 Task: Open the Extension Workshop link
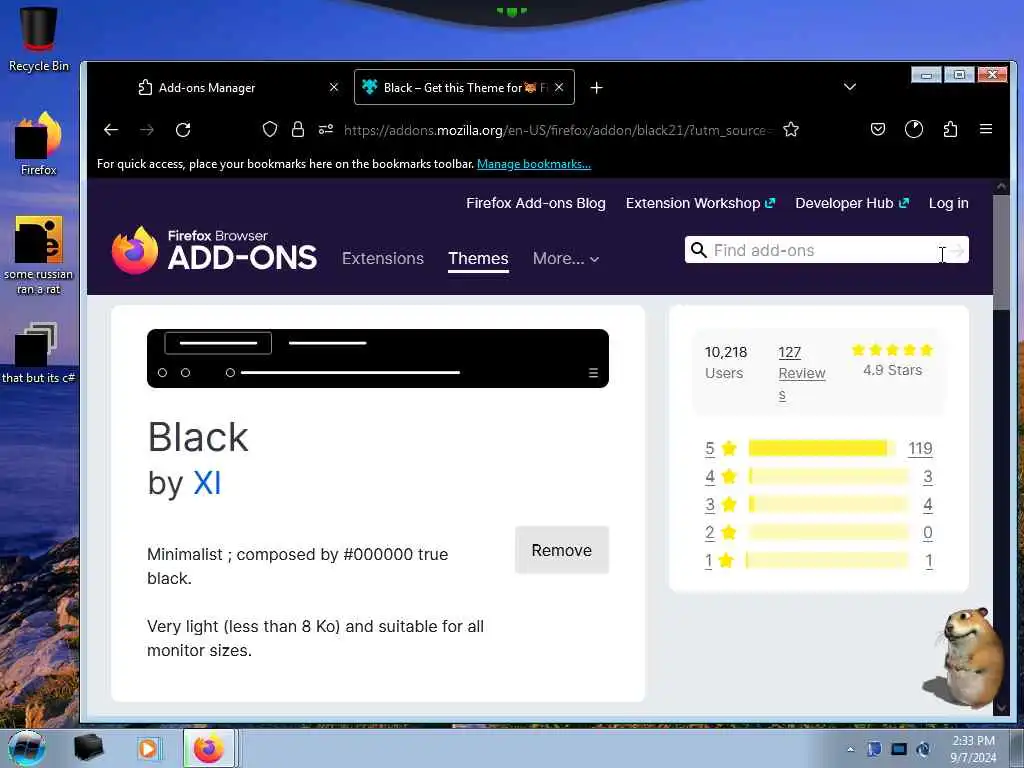coord(700,203)
